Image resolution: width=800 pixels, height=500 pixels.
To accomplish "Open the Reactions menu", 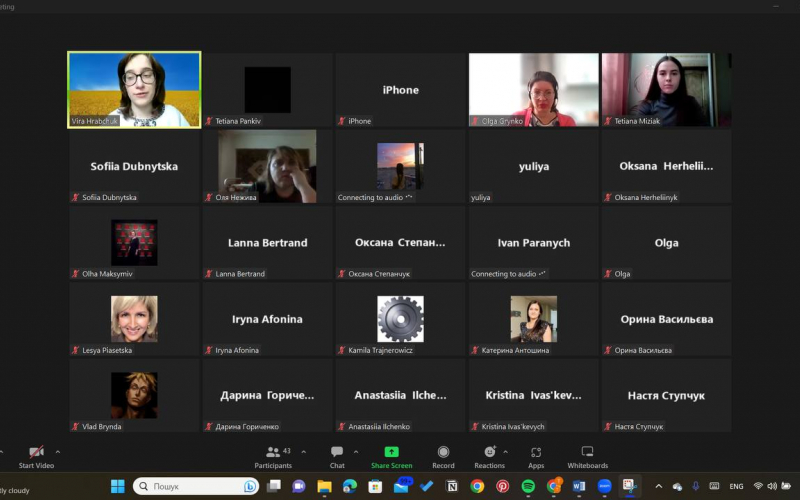I will pyautogui.click(x=489, y=457).
